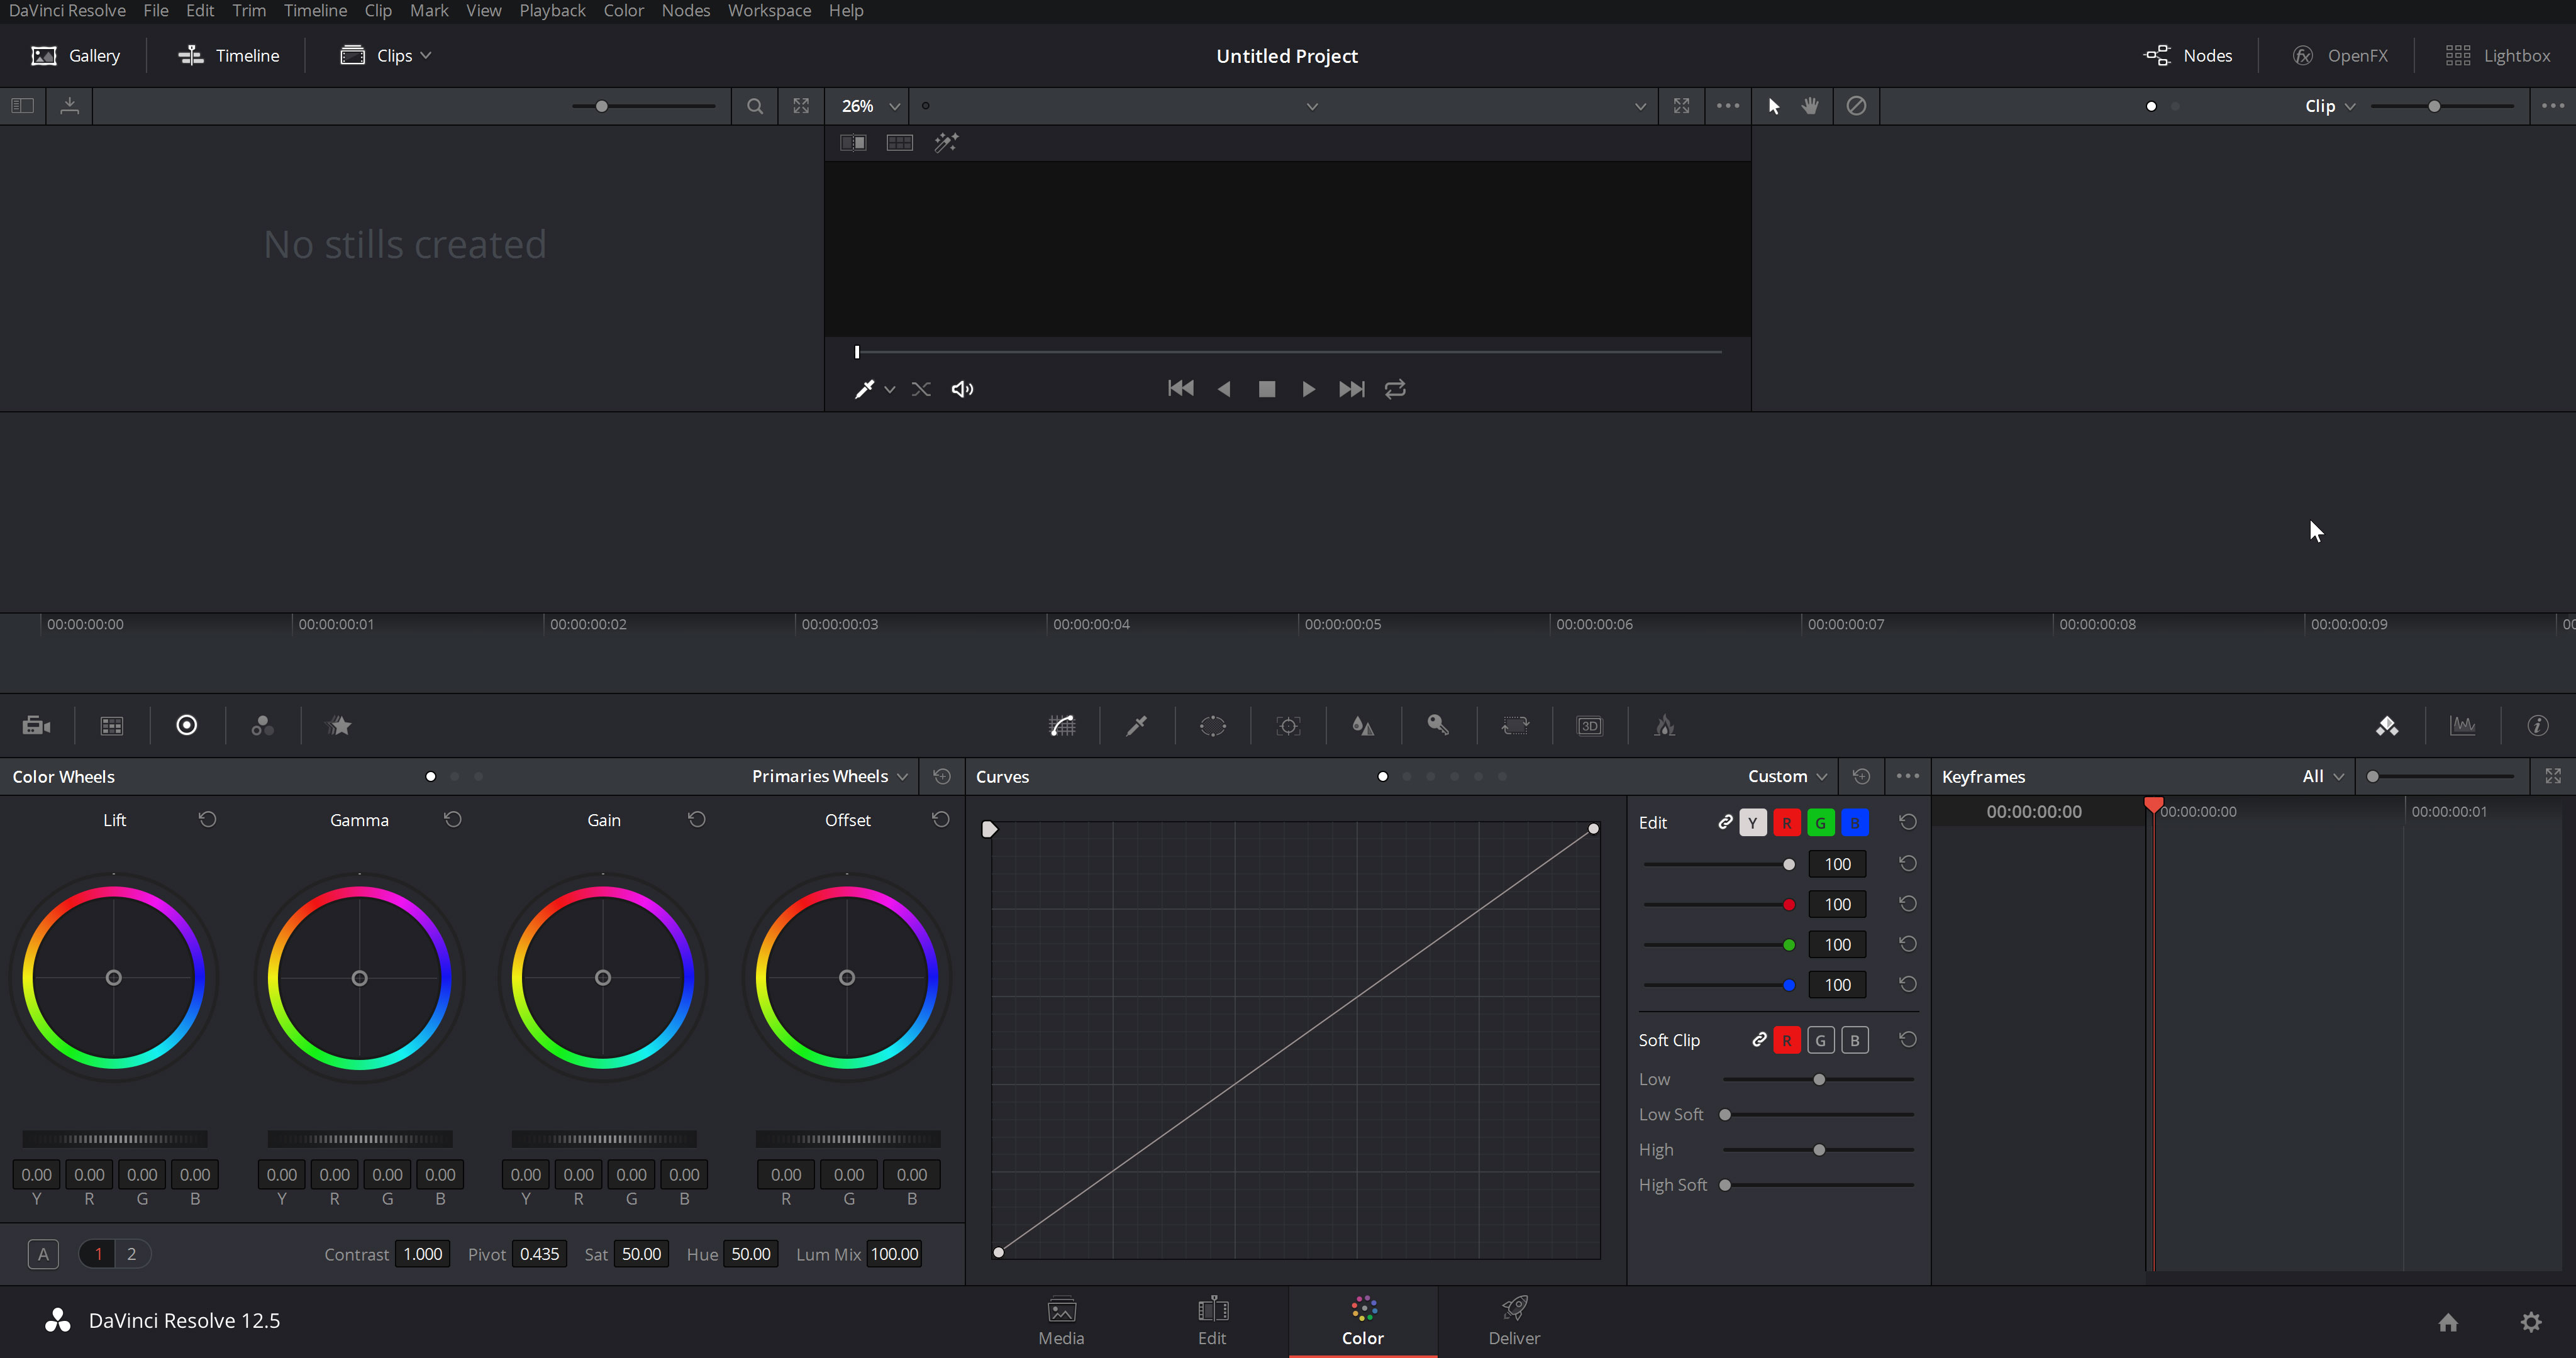Toggle the Timeline panel button
Image resolution: width=2576 pixels, height=1358 pixels.
click(228, 56)
